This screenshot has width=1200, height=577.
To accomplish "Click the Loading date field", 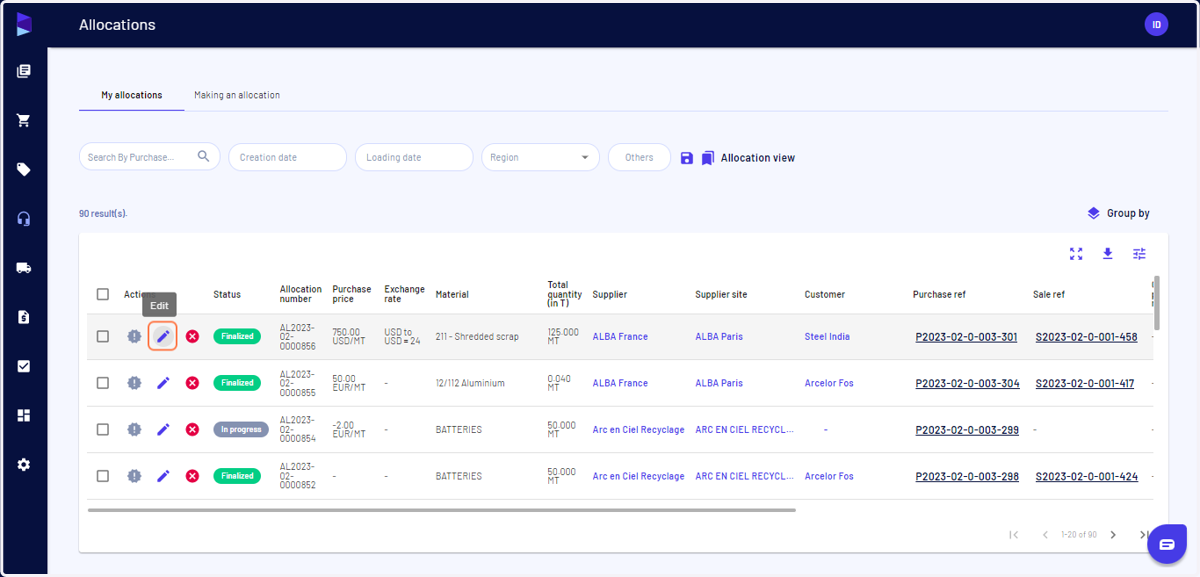I will click(x=414, y=157).
